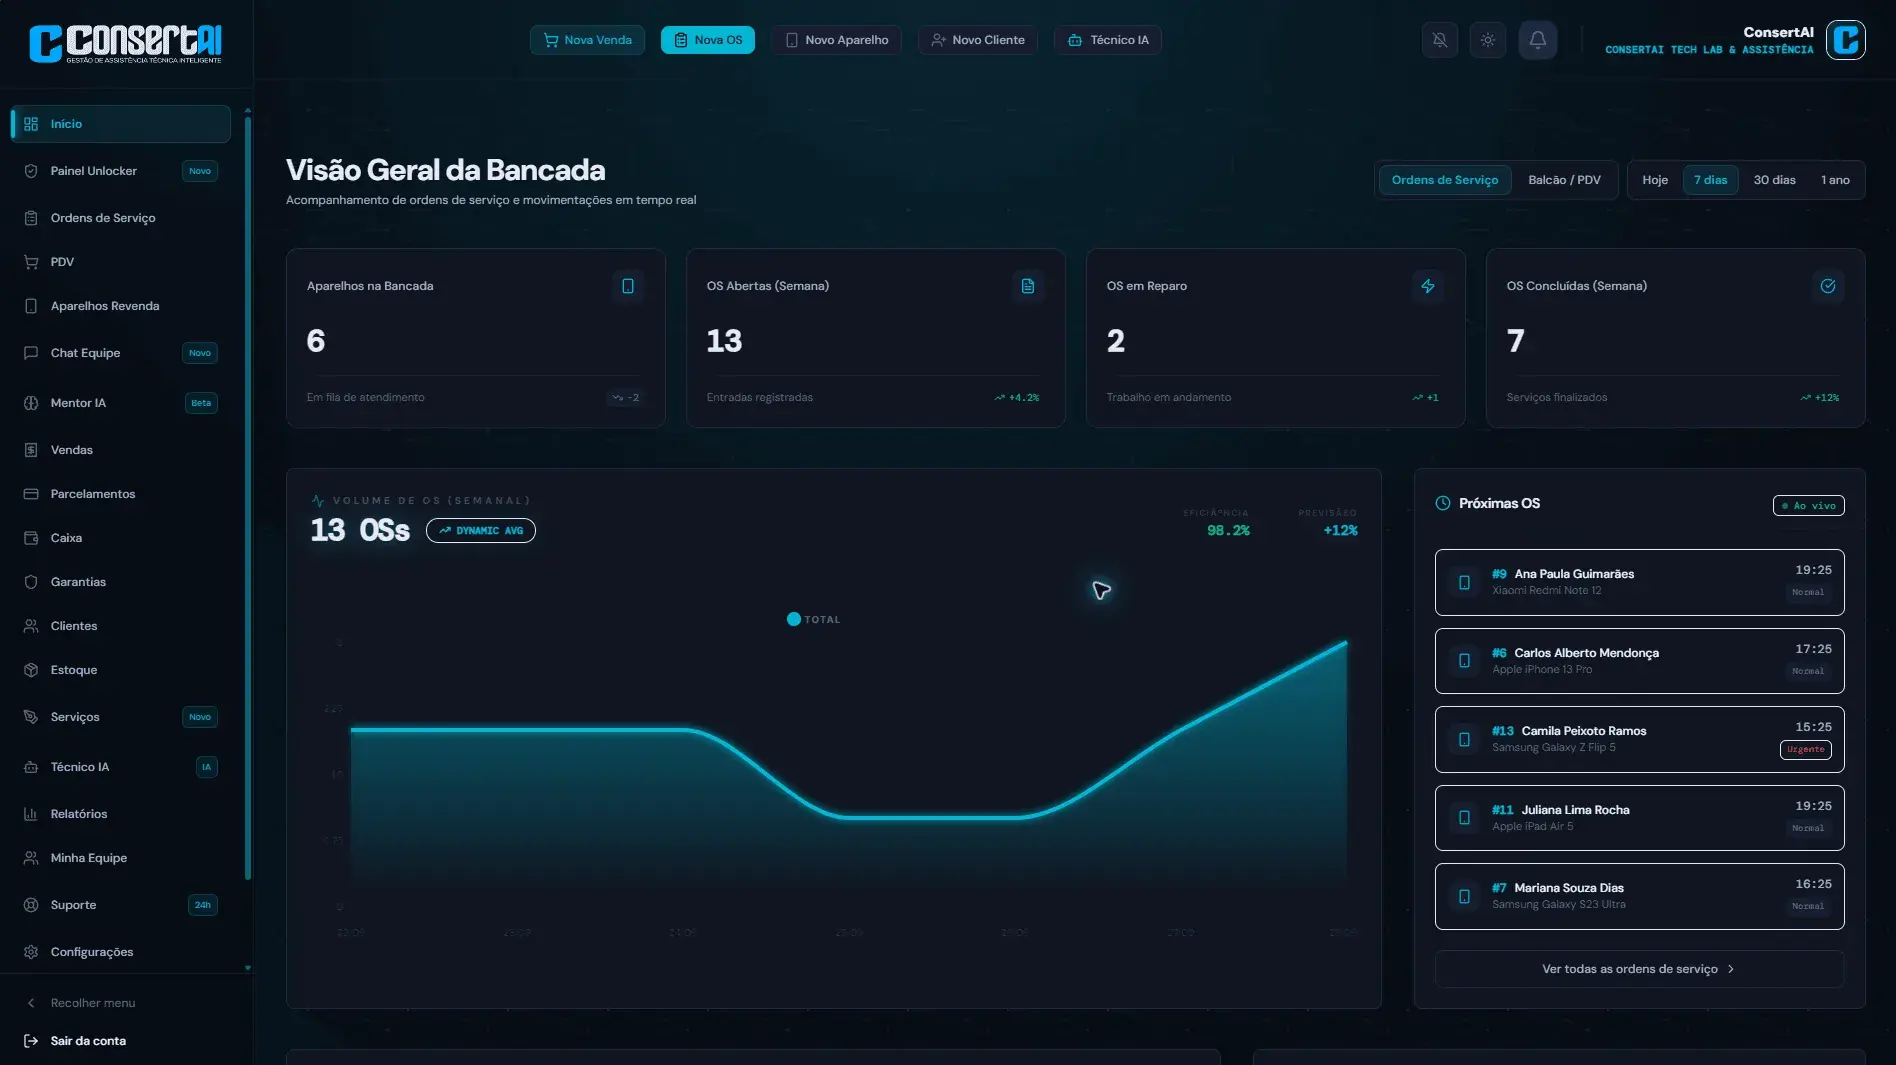
Task: Click the ConsertAI profile avatar
Action: tap(1846, 40)
